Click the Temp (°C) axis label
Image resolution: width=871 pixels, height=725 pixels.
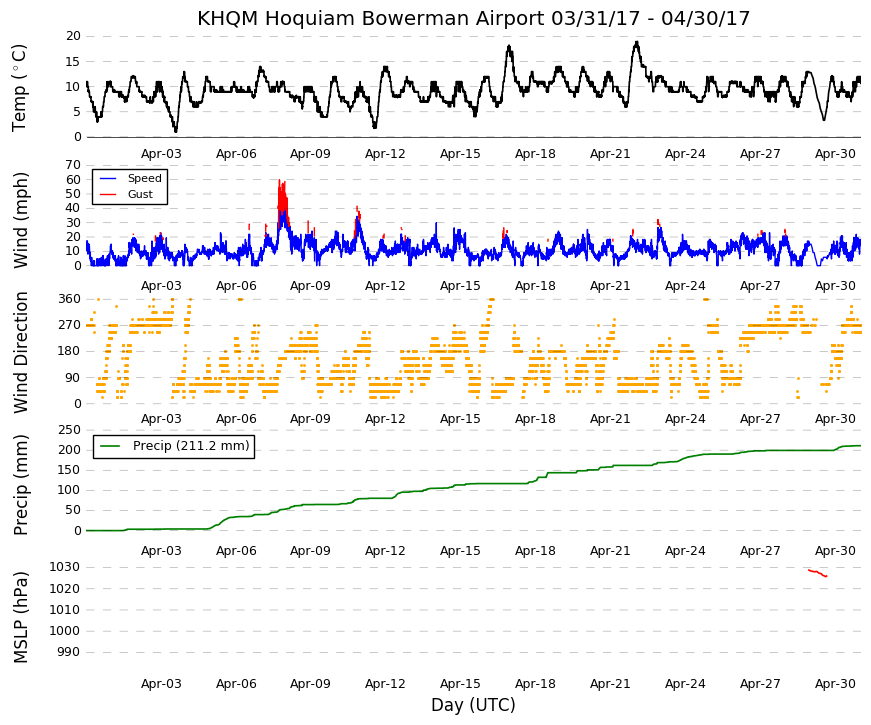tap(19, 88)
